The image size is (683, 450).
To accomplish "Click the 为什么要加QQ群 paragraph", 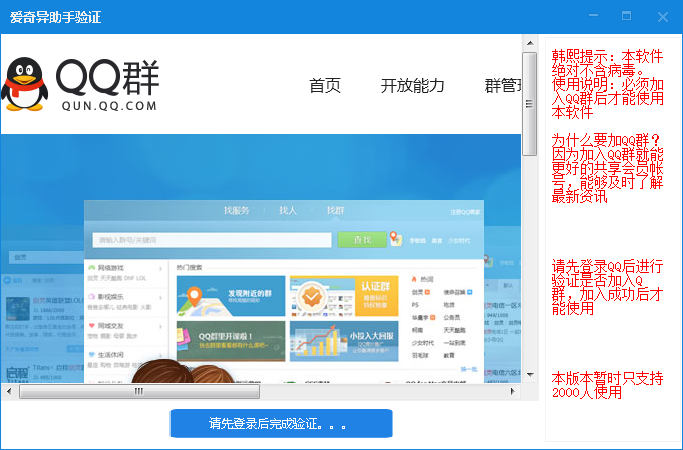I will tap(607, 168).
